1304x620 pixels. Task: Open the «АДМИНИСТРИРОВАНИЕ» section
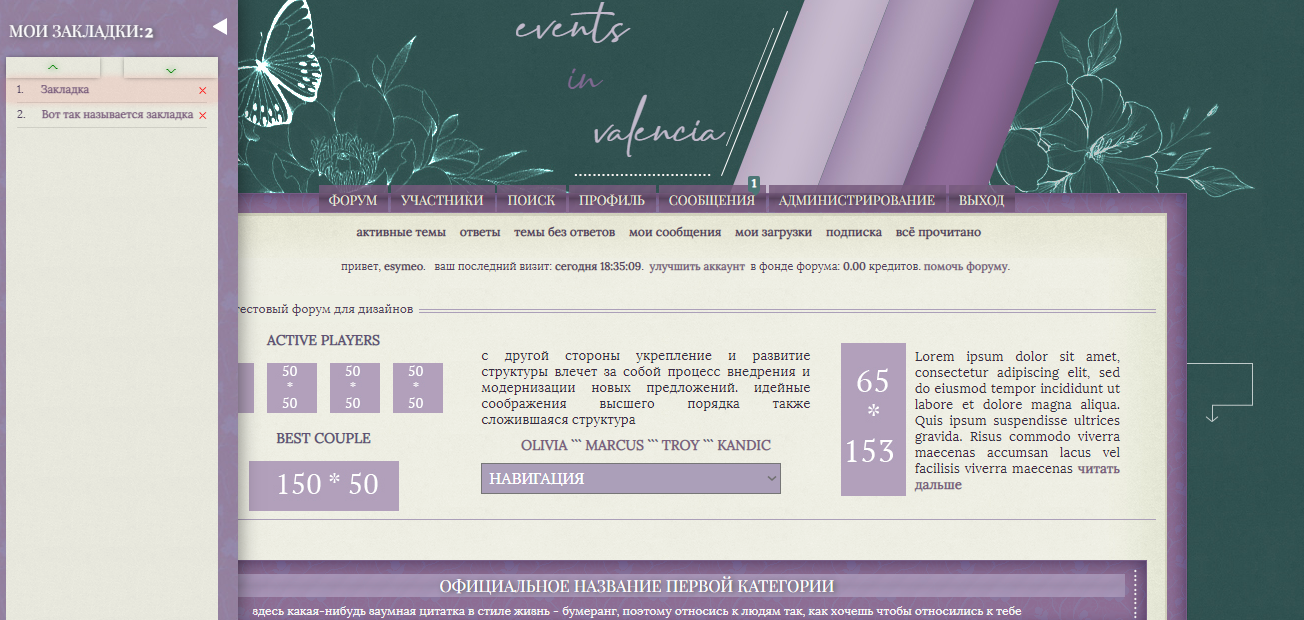click(x=856, y=200)
